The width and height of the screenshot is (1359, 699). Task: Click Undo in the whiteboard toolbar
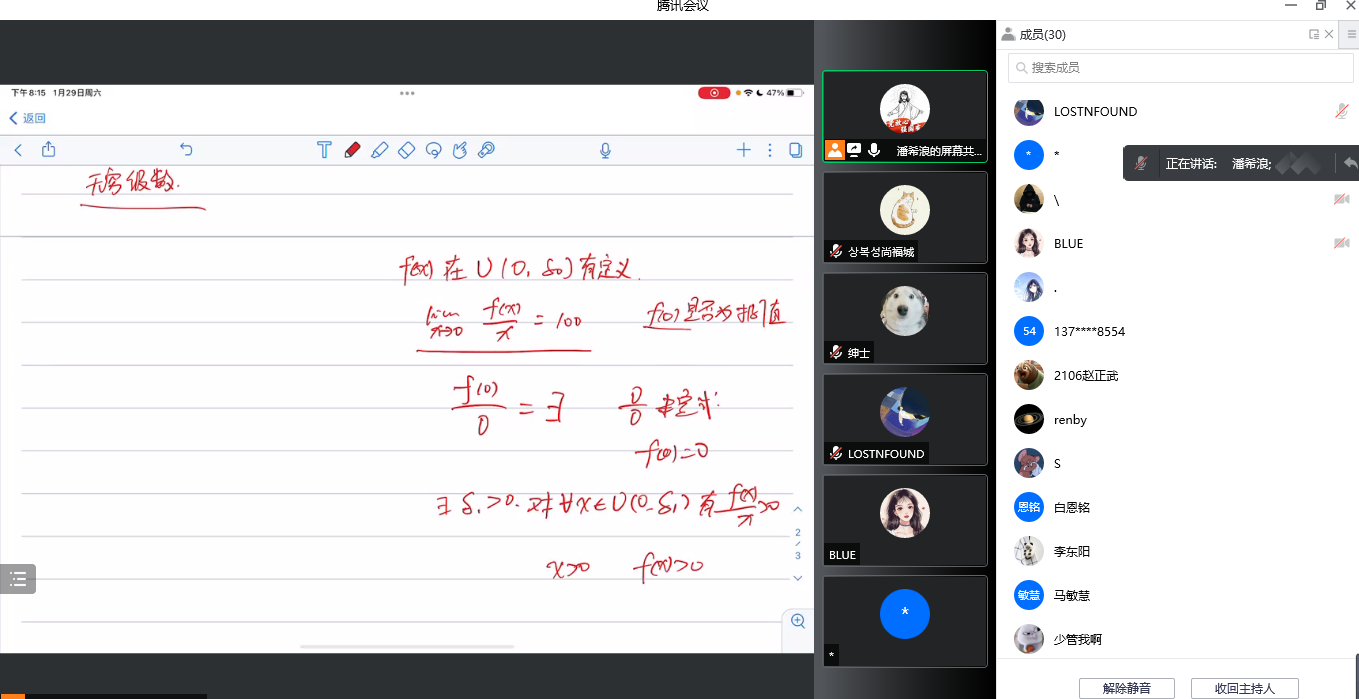pyautogui.click(x=186, y=148)
